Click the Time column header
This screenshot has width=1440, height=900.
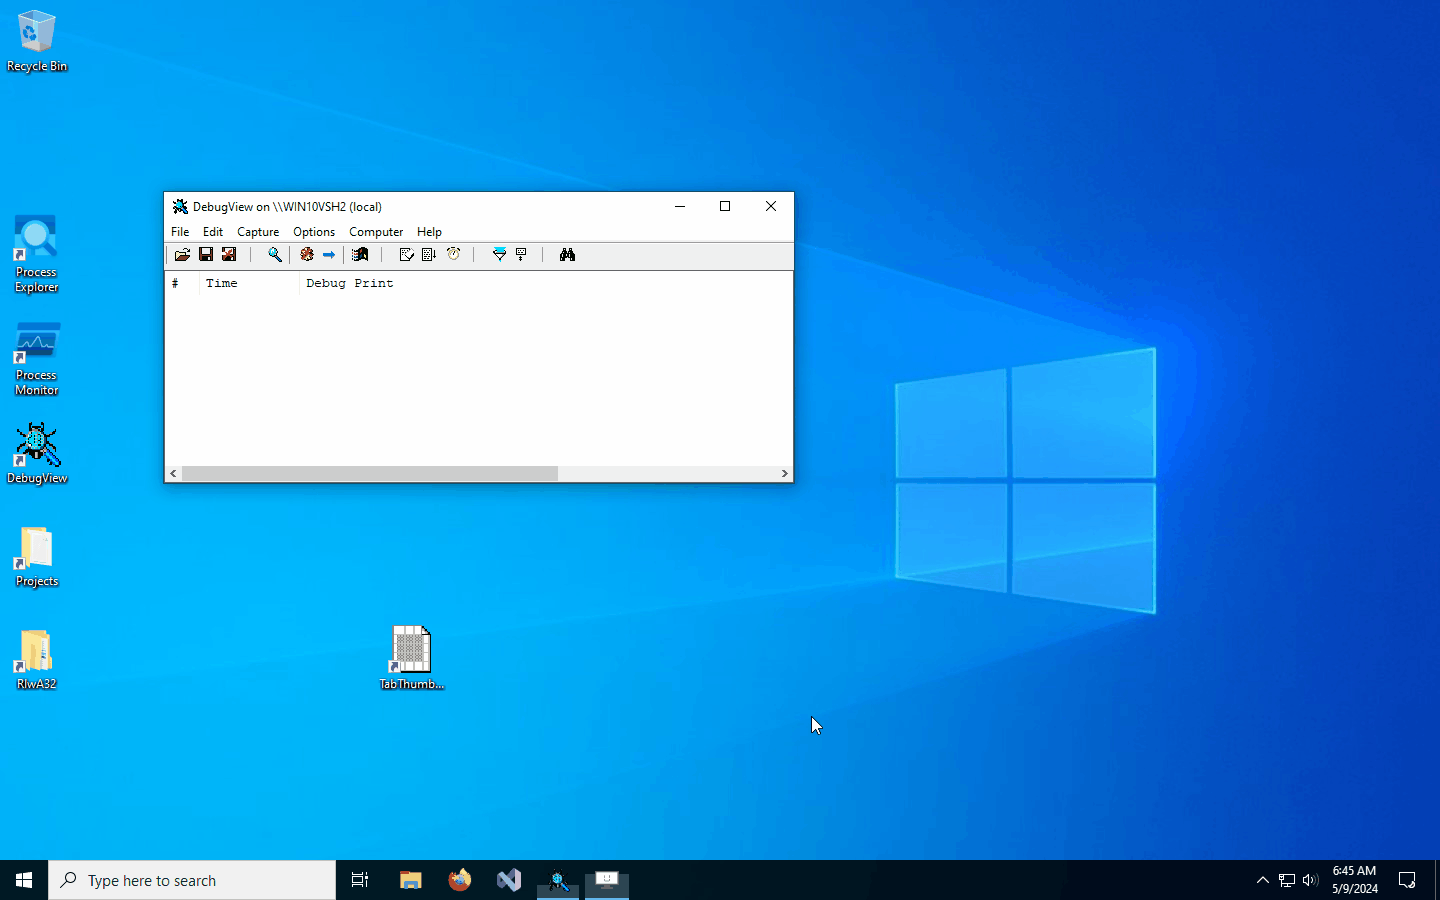pyautogui.click(x=249, y=284)
